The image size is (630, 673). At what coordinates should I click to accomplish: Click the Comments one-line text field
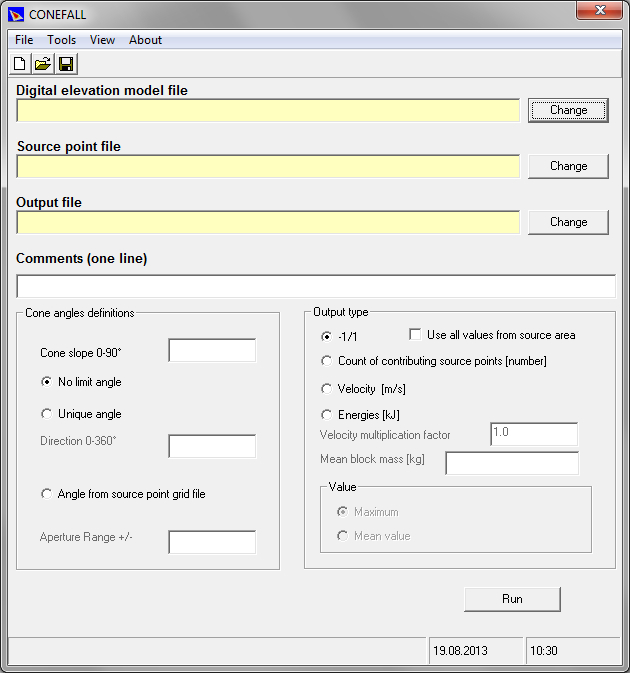315,287
